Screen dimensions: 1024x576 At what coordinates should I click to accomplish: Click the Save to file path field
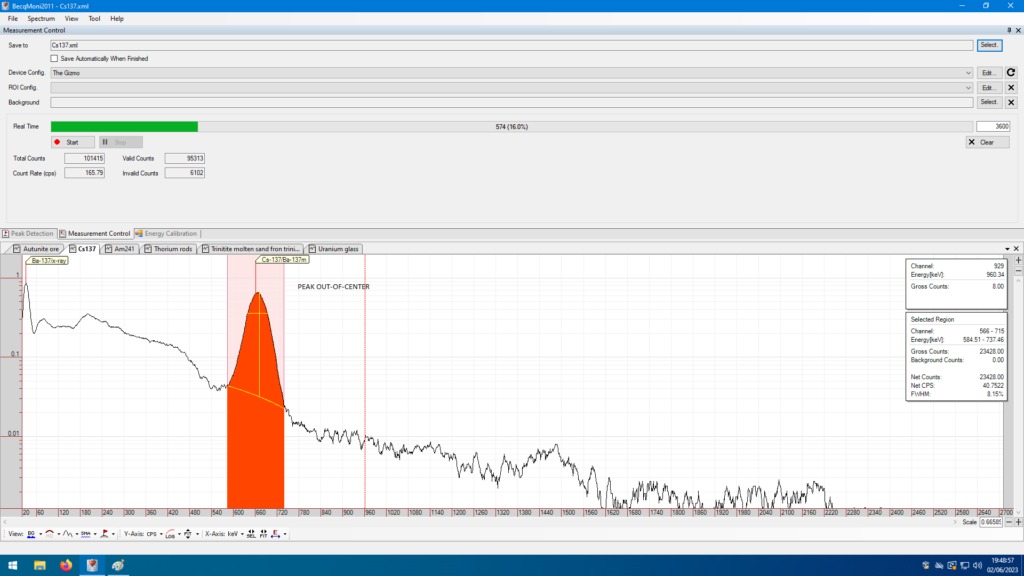[x=511, y=45]
